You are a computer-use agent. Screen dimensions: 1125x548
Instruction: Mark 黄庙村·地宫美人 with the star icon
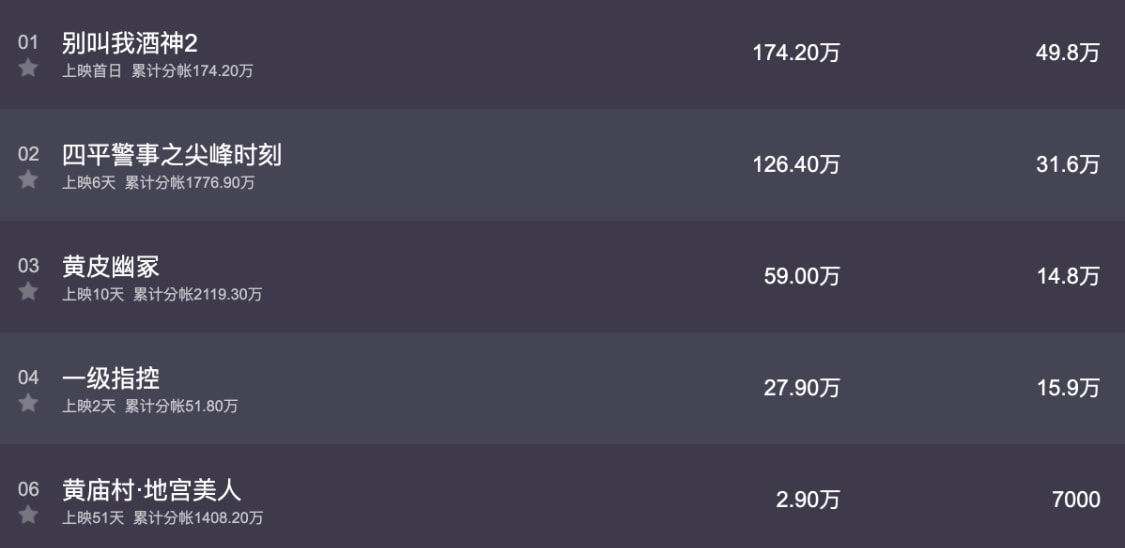[28, 515]
